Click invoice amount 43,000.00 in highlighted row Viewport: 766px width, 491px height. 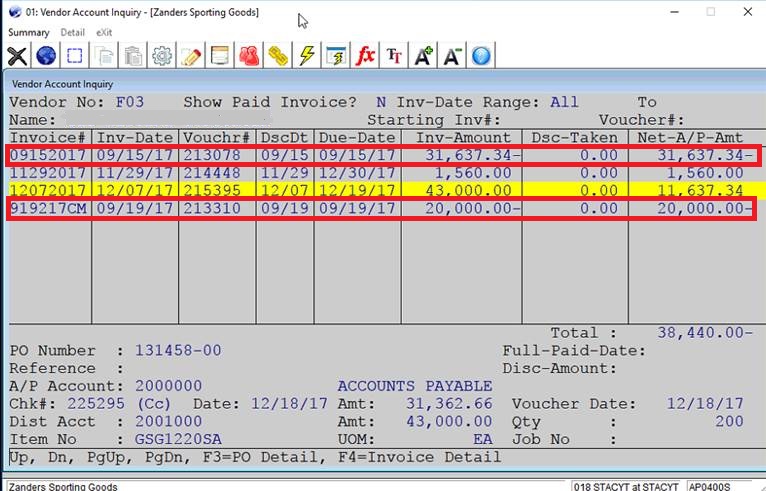(468, 191)
